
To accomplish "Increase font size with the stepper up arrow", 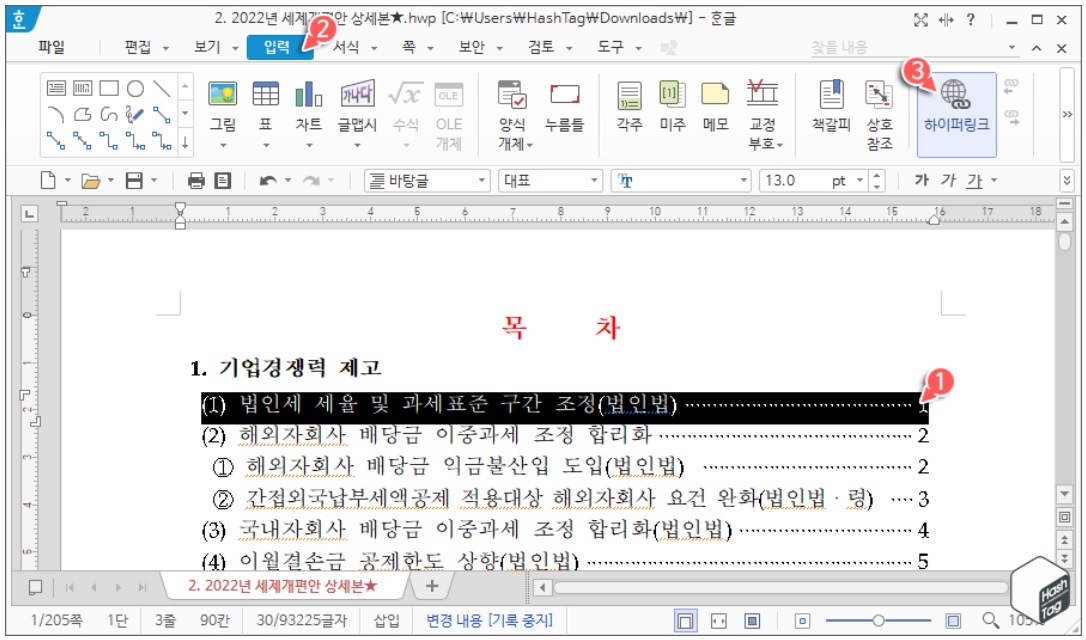I will tap(878, 176).
